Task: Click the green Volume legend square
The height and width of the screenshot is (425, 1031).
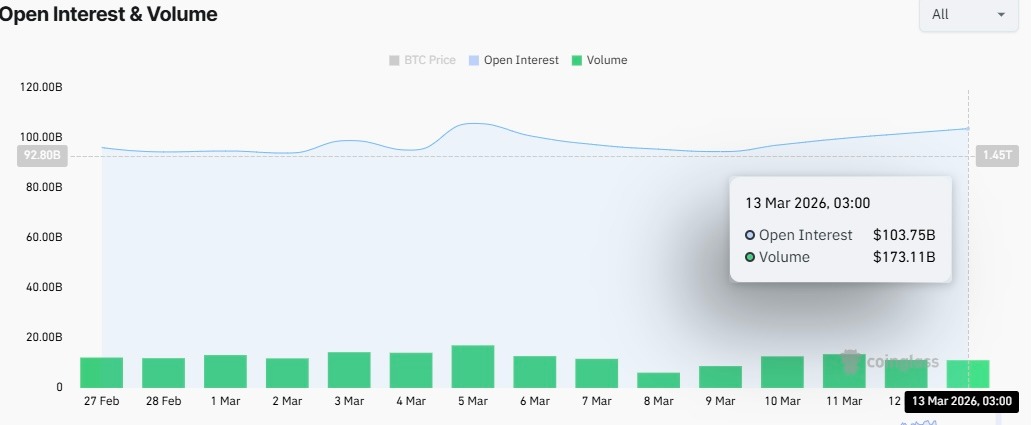Action: tap(577, 61)
